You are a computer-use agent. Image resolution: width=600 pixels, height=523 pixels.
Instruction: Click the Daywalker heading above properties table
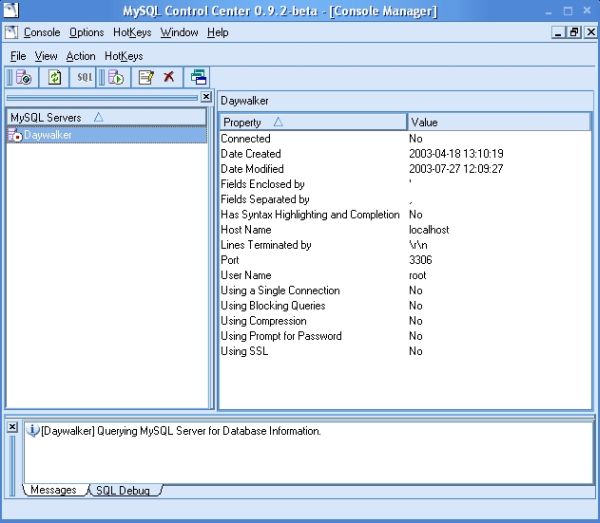click(x=244, y=101)
